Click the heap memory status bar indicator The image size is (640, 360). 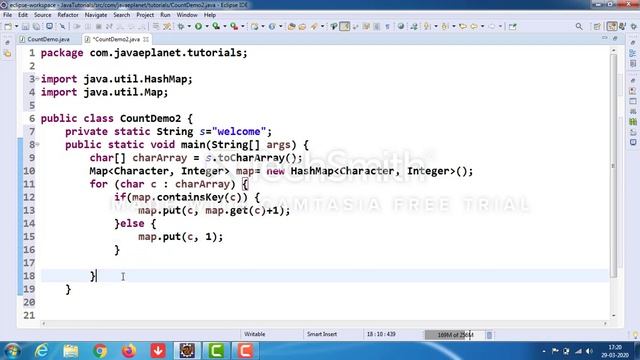pyautogui.click(x=455, y=335)
